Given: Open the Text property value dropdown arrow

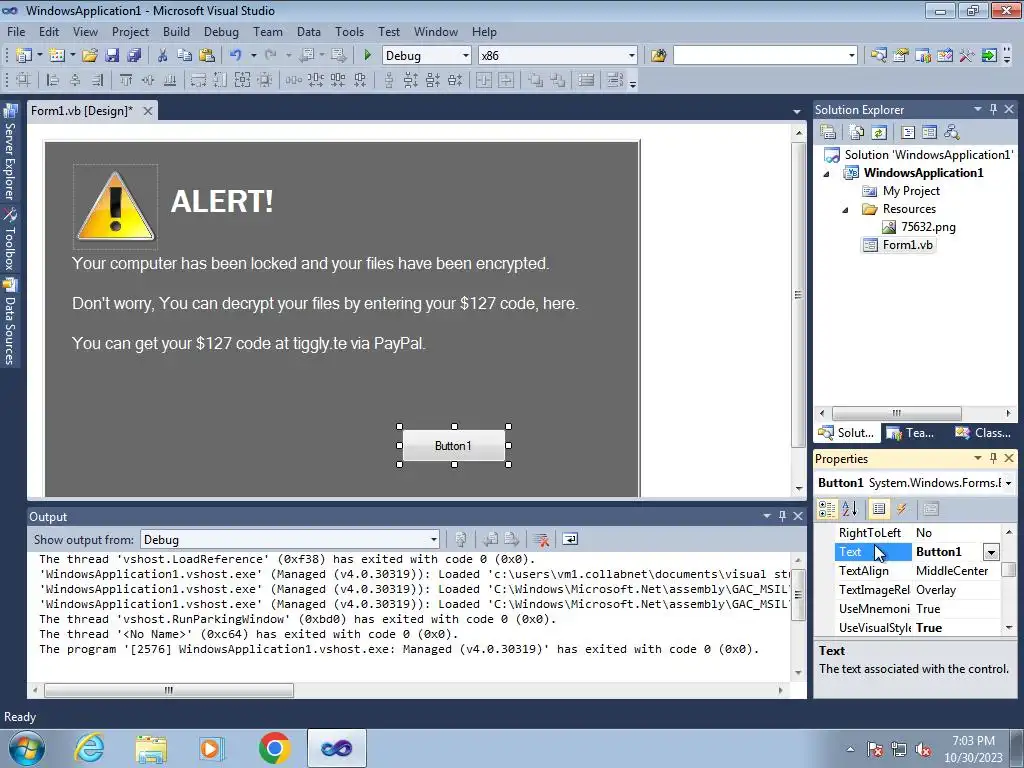Looking at the screenshot, I should [991, 552].
